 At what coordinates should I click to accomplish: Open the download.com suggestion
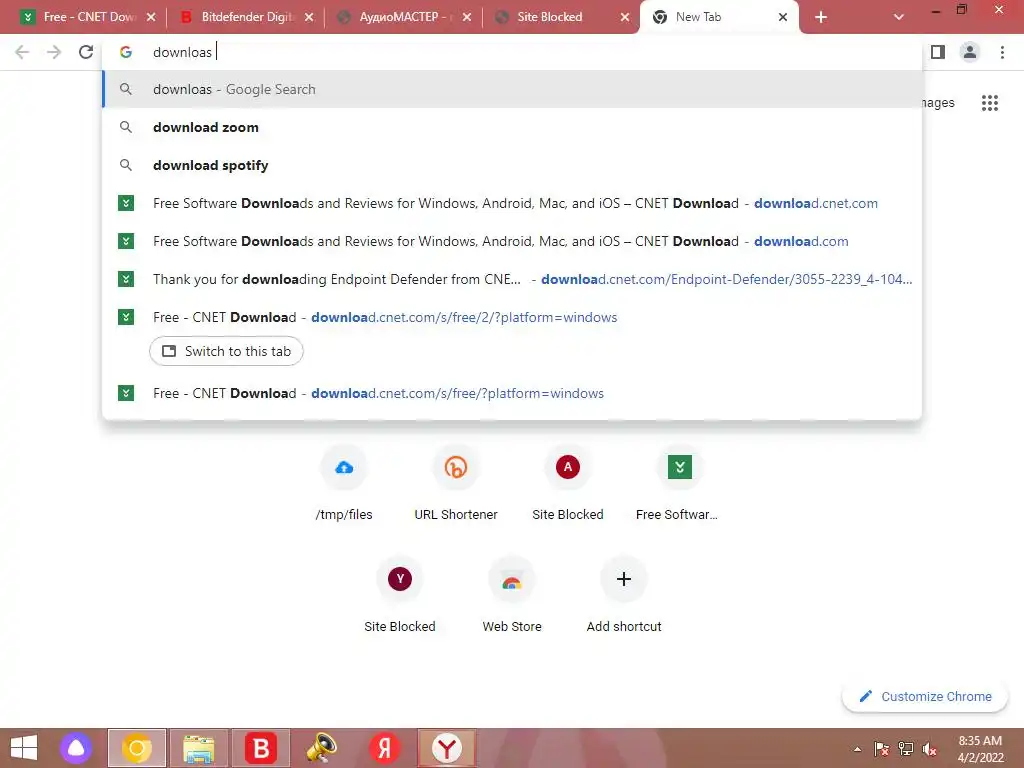[512, 241]
